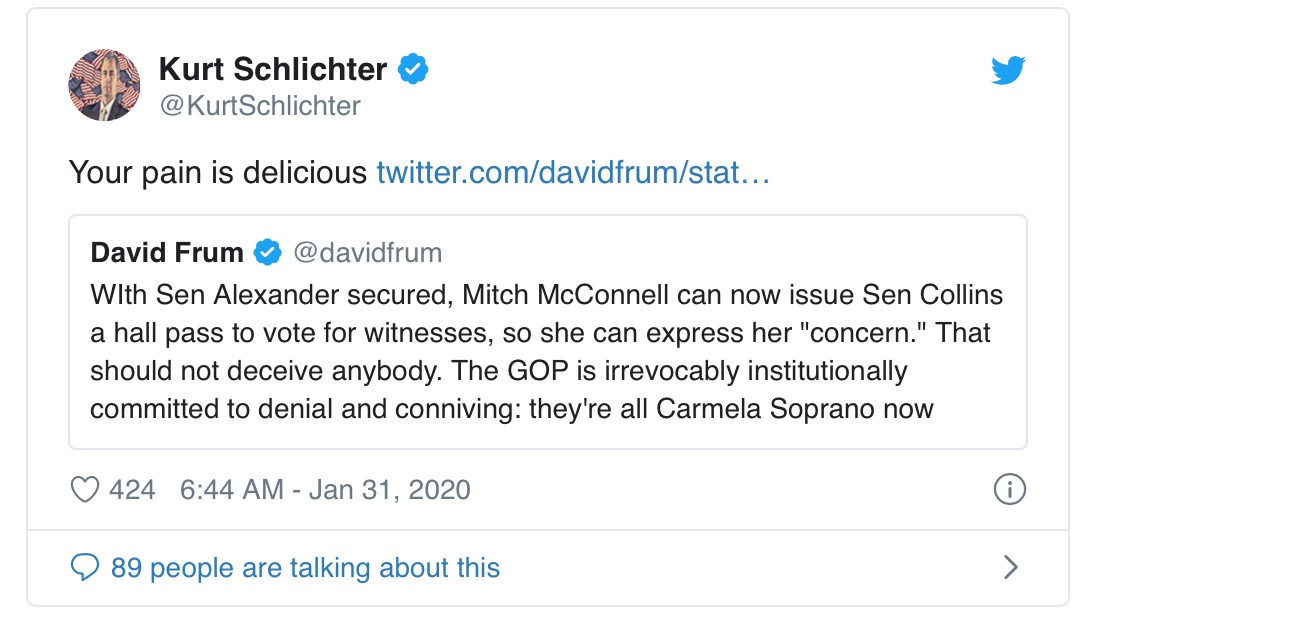Image resolution: width=1299 pixels, height=617 pixels.
Task: Click the 'Your pain is delicious' text
Action: pyautogui.click(x=218, y=173)
